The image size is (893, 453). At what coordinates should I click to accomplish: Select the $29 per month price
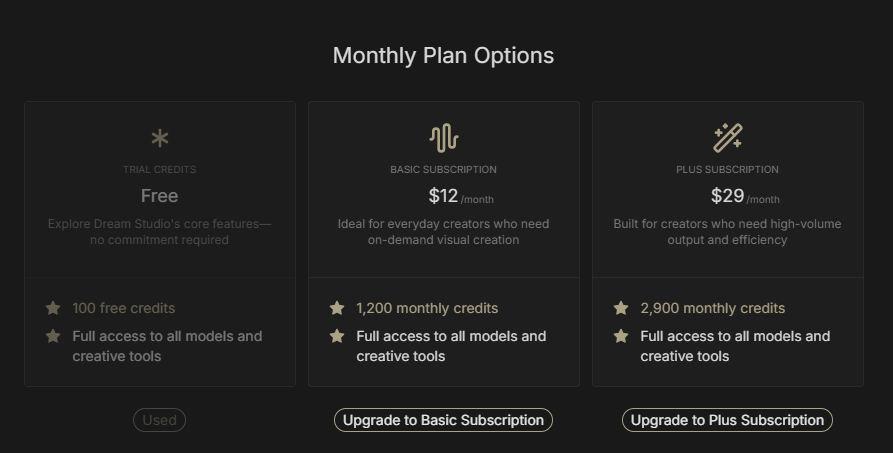727,196
